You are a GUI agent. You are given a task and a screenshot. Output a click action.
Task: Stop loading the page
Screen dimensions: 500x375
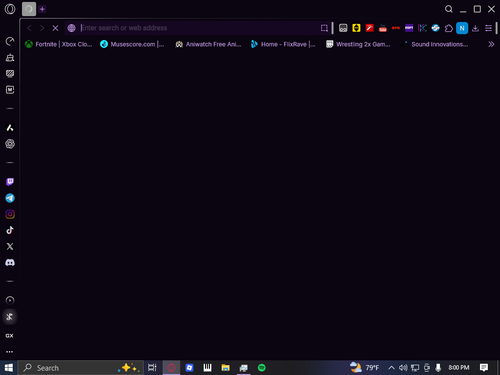click(55, 28)
